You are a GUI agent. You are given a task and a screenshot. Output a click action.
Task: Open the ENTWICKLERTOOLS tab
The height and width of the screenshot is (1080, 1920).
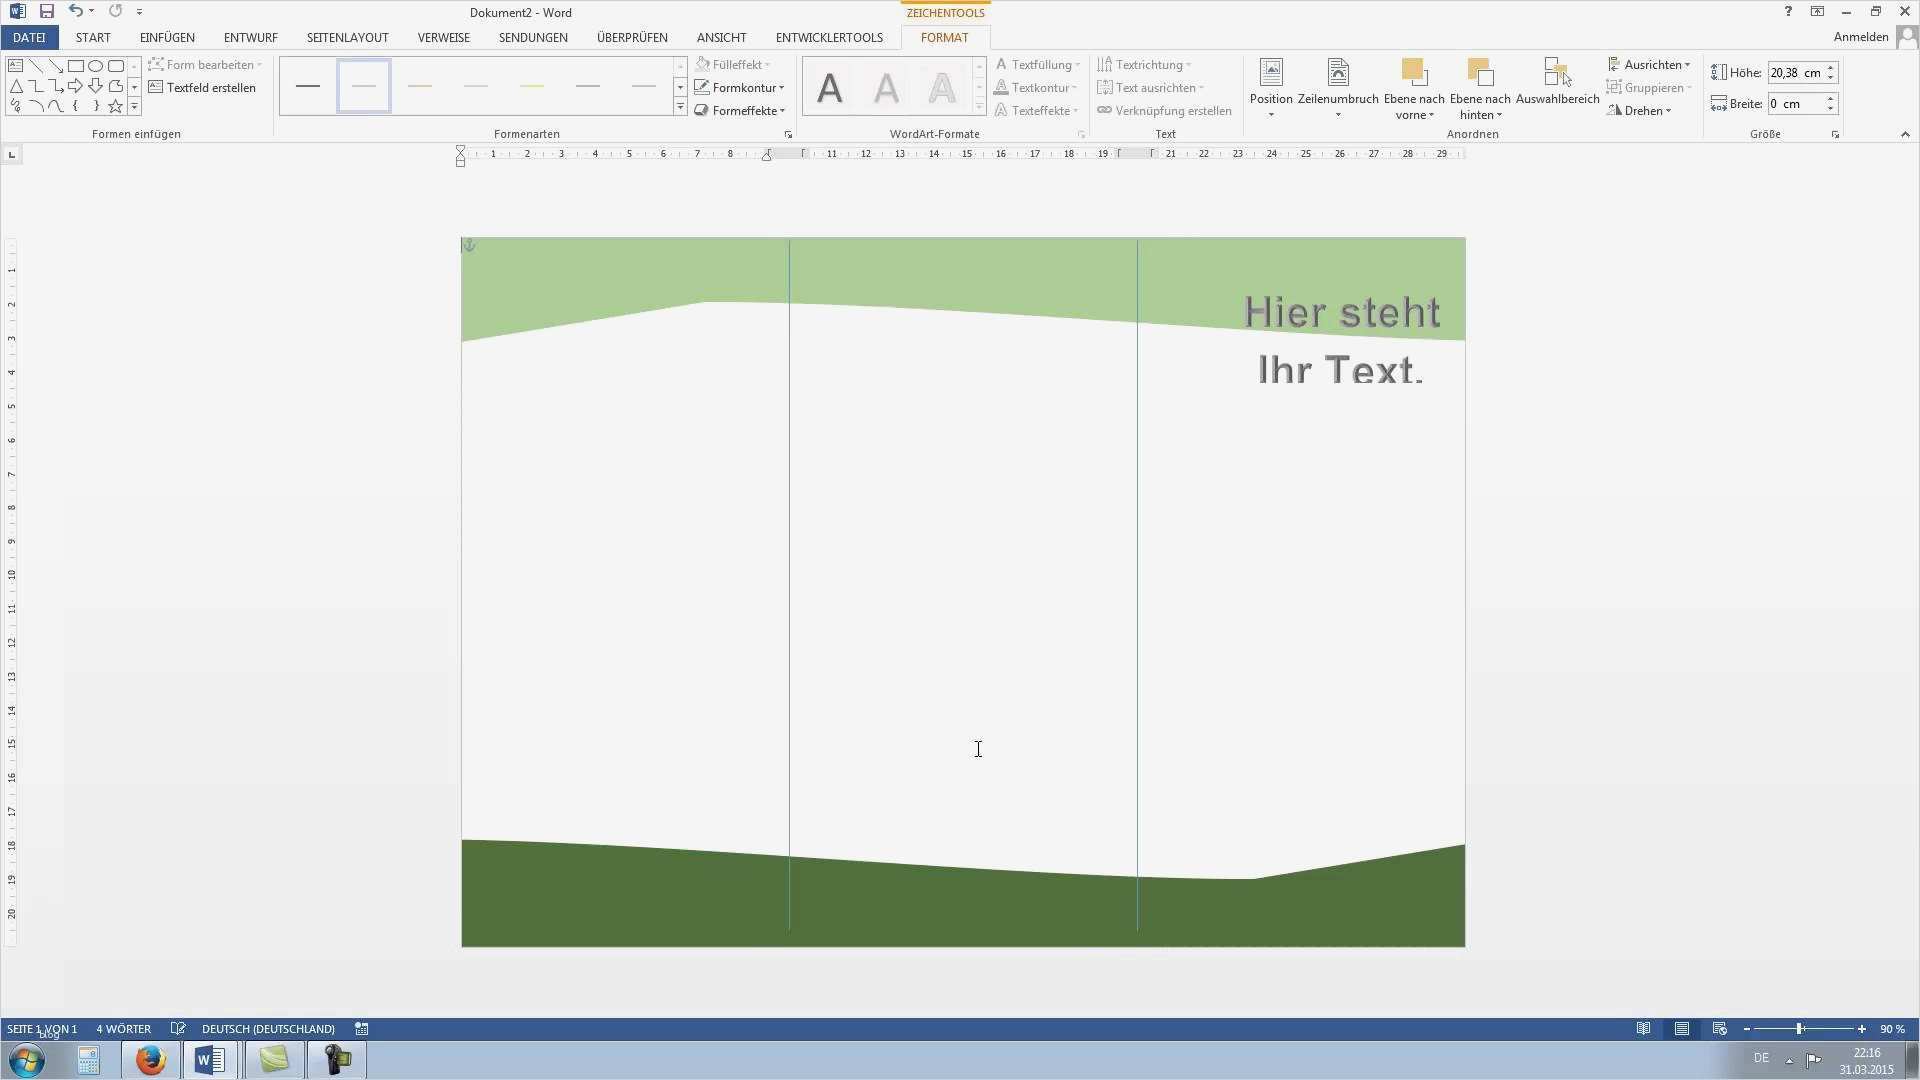click(829, 37)
